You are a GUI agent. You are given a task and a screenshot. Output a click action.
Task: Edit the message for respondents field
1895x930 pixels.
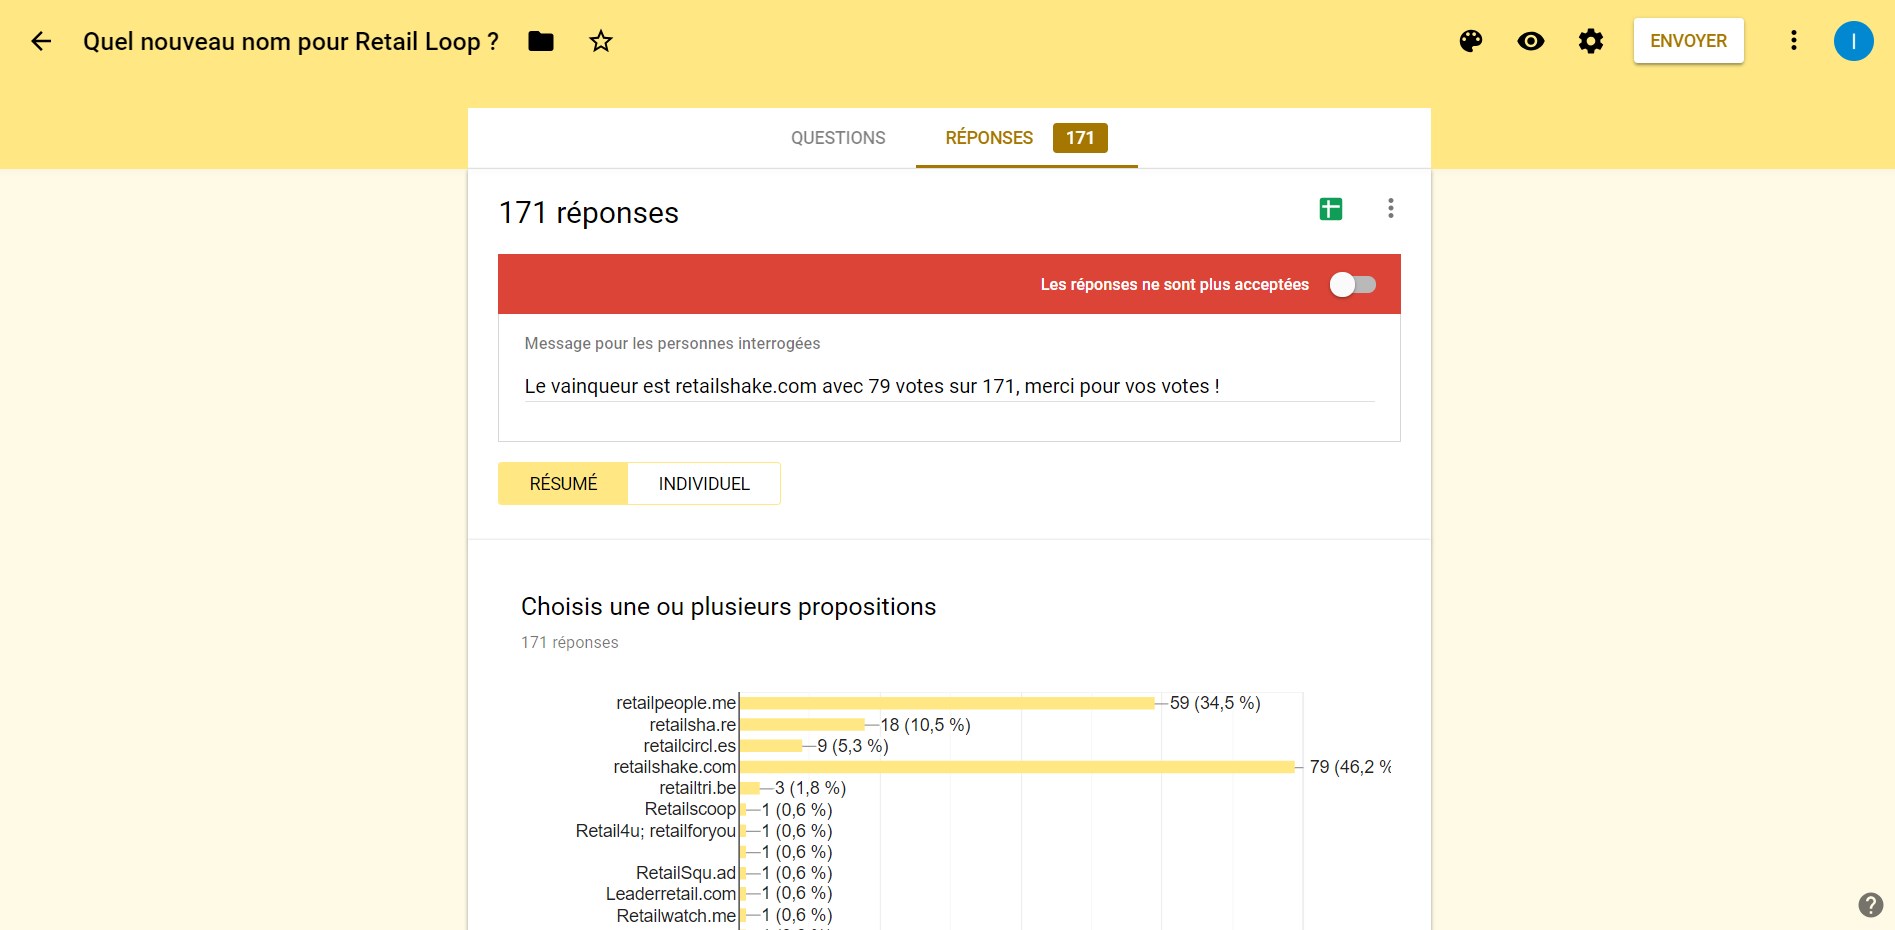tap(950, 386)
